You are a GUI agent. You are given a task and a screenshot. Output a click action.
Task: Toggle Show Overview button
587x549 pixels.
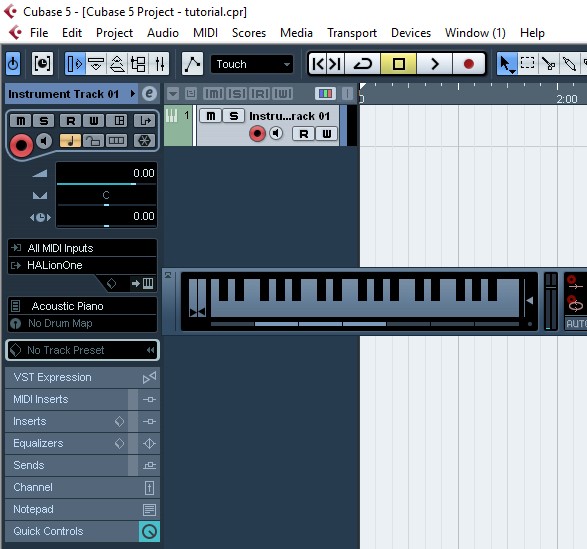[117, 64]
